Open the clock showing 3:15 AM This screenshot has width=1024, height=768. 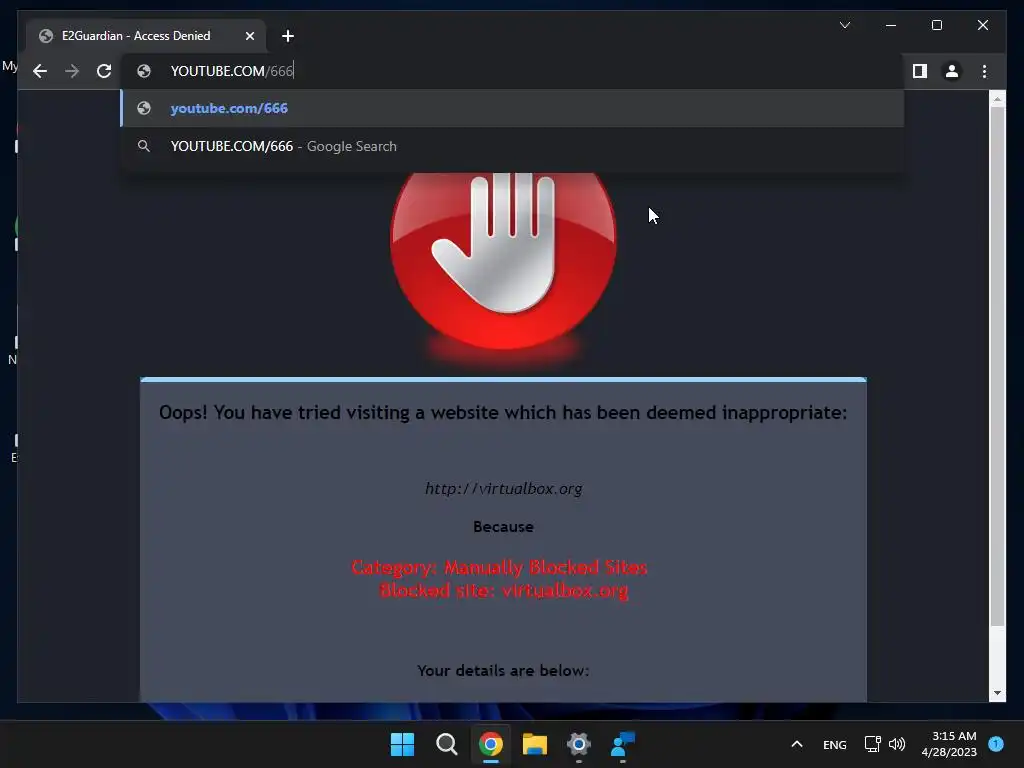click(x=950, y=744)
